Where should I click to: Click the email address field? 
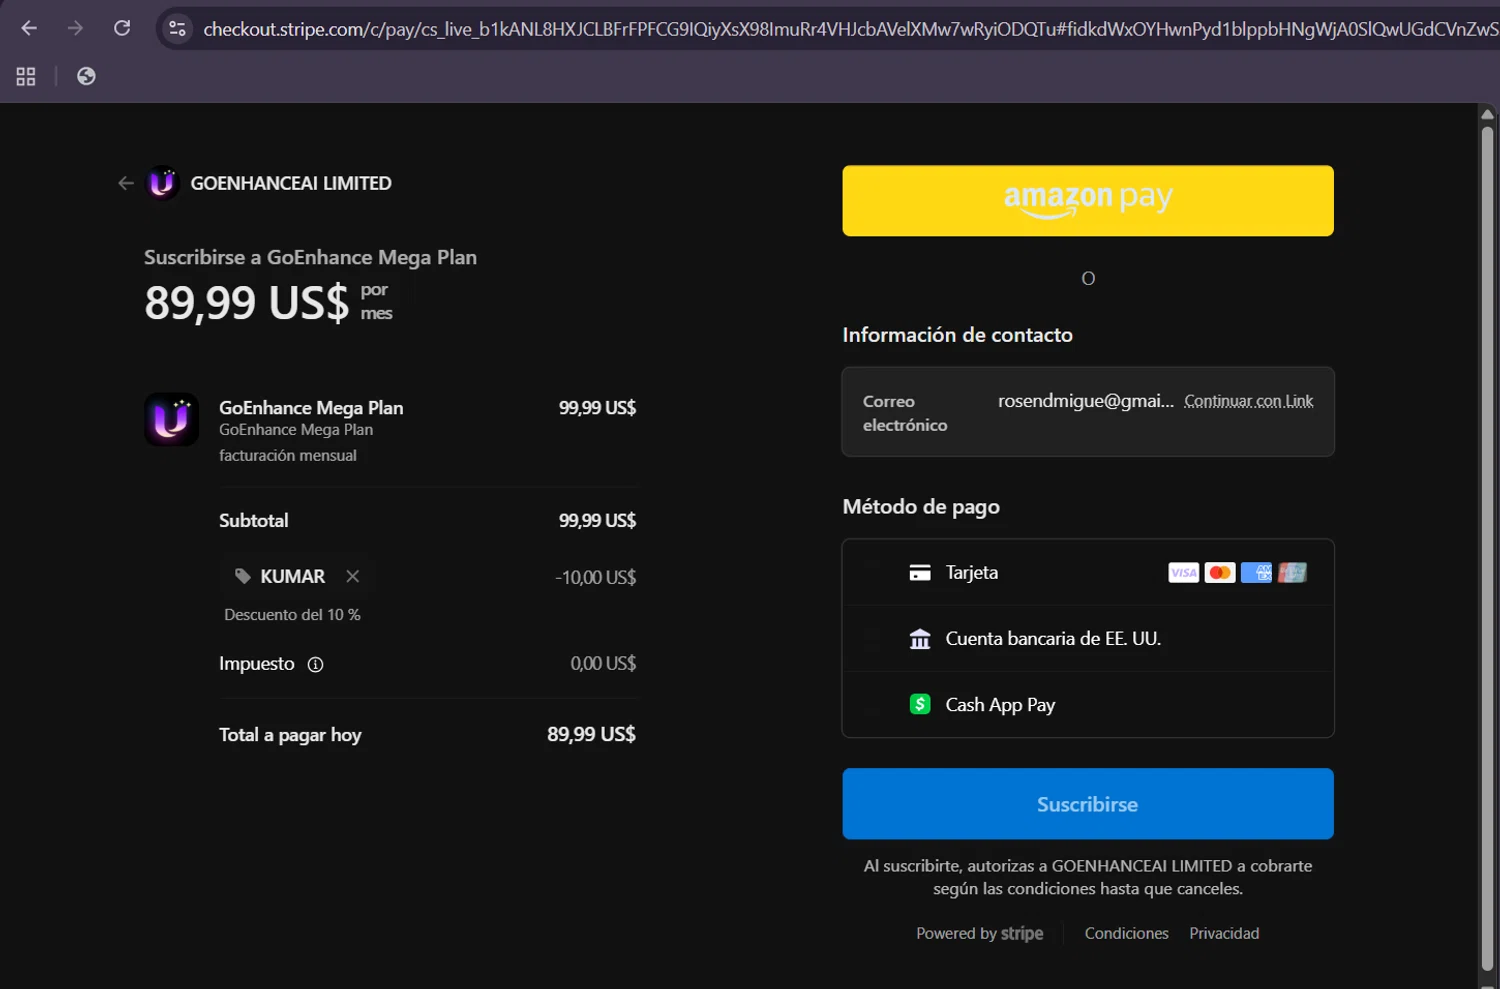coord(1088,412)
